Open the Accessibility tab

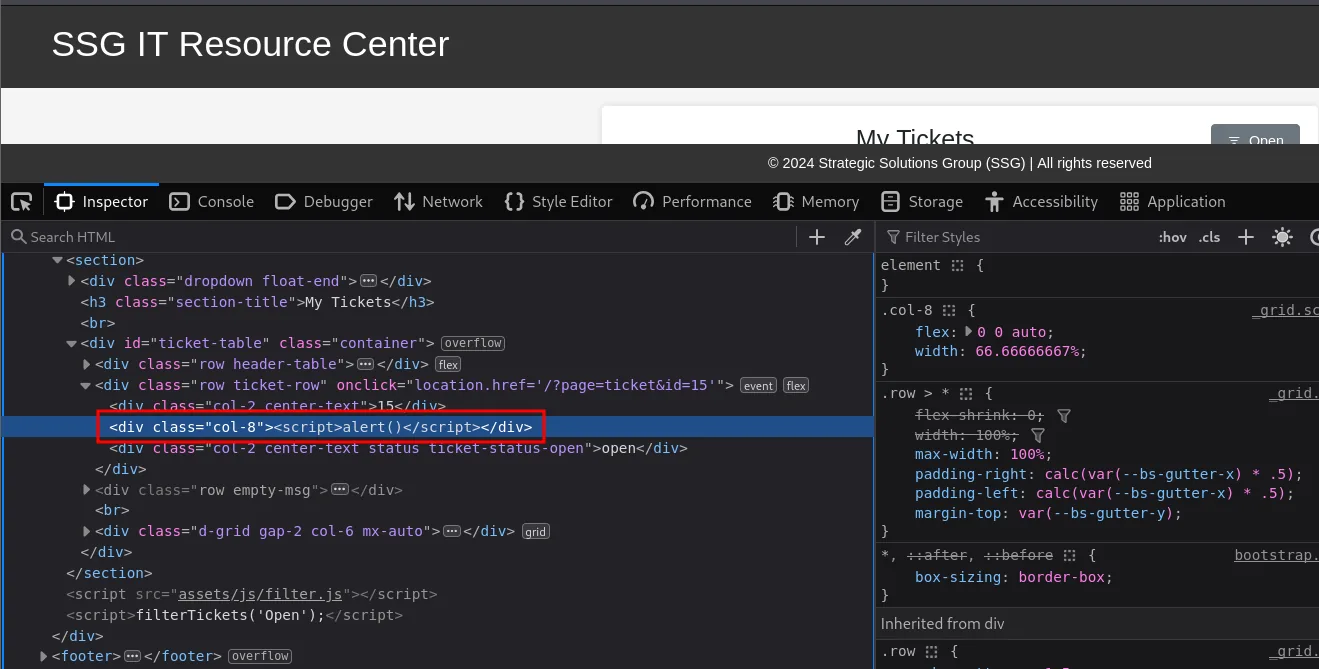pyautogui.click(x=1042, y=202)
